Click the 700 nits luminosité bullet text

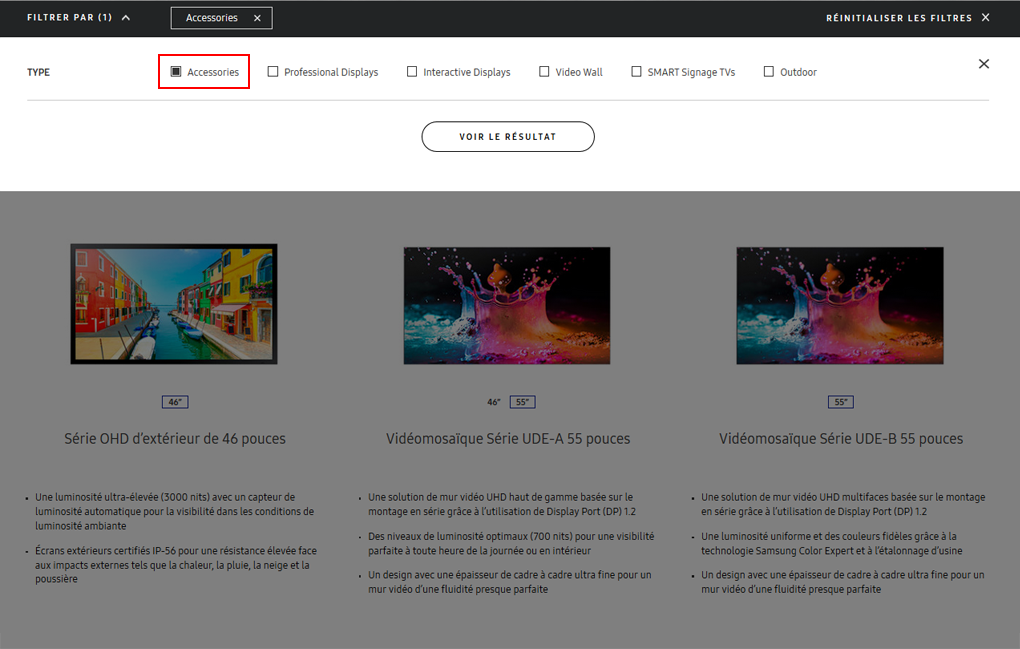click(511, 543)
